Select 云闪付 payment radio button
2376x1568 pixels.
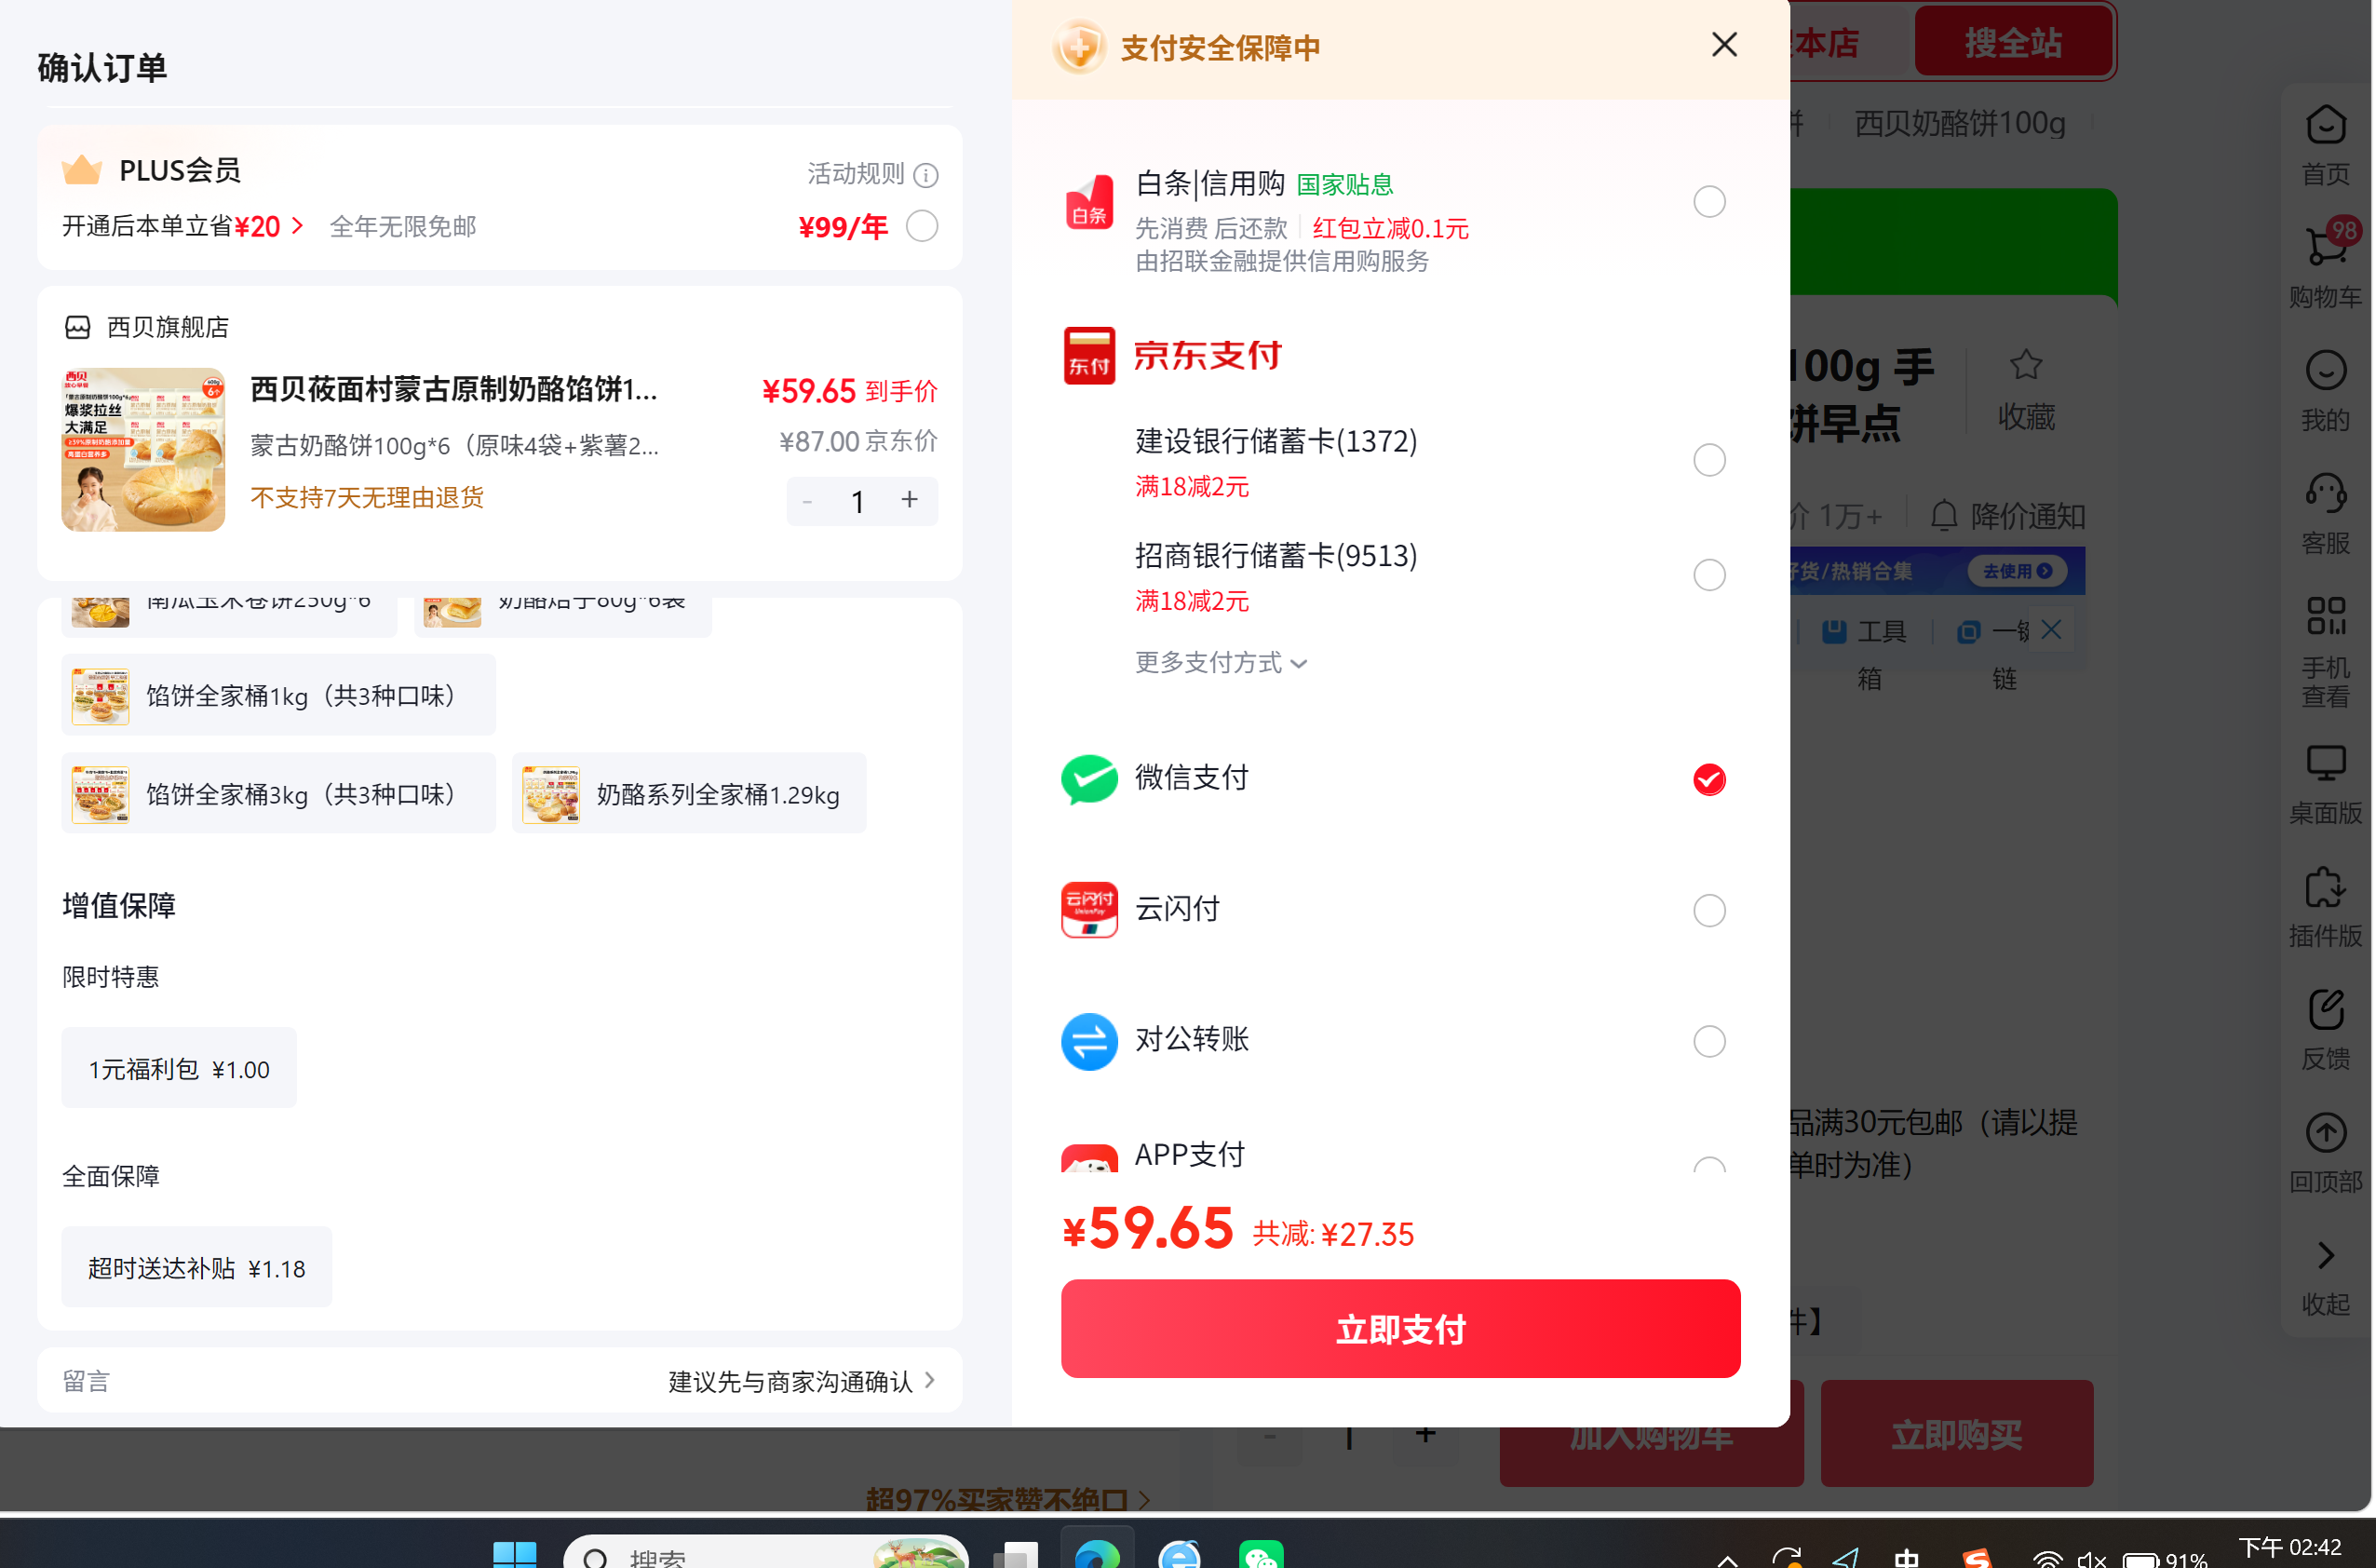click(1709, 911)
